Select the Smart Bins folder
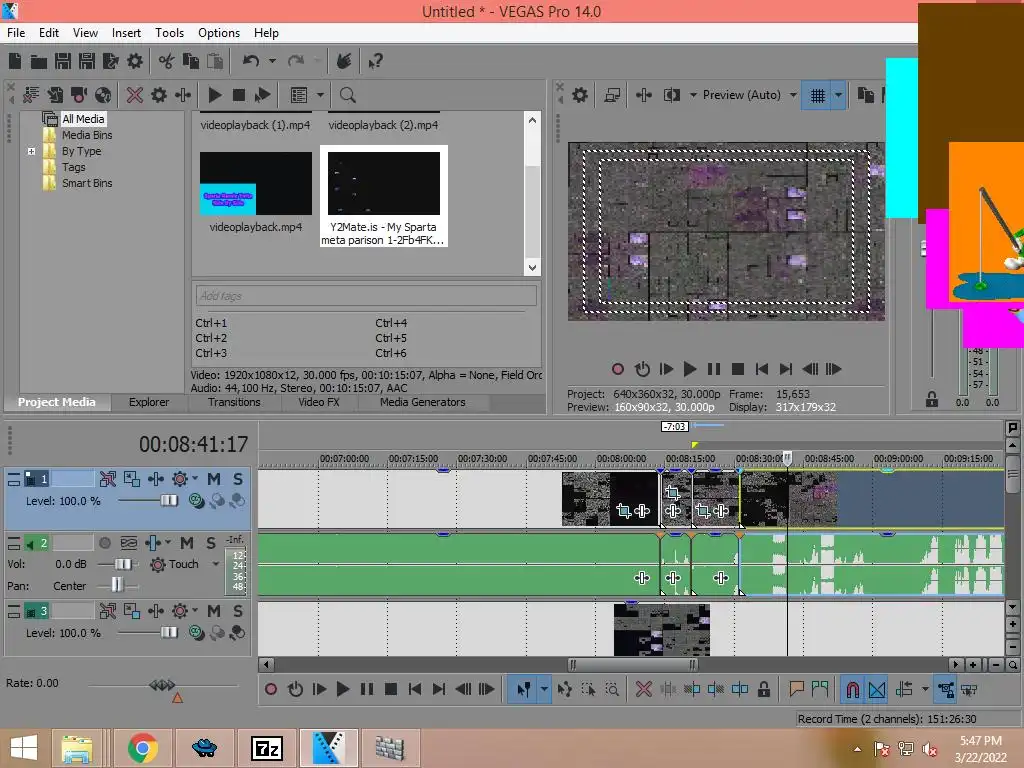 (x=87, y=184)
